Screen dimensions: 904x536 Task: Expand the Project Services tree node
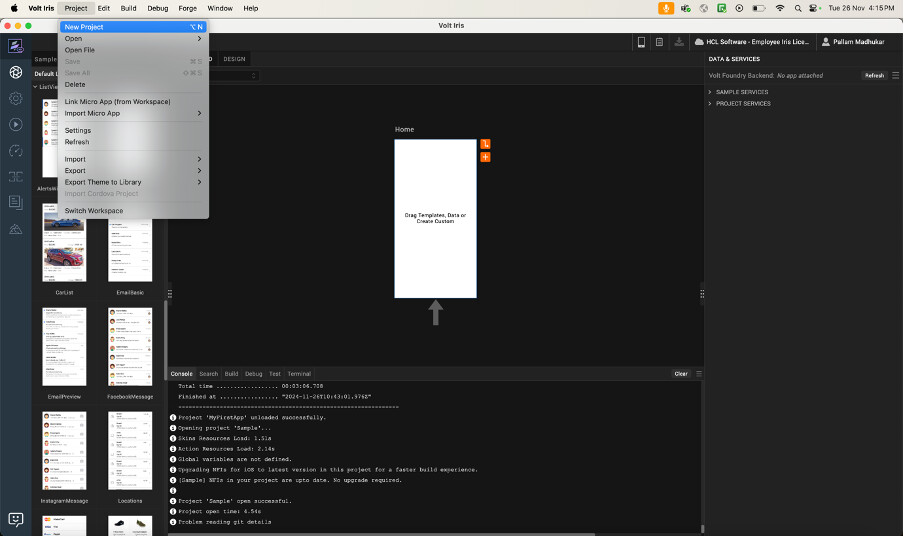[x=710, y=103]
